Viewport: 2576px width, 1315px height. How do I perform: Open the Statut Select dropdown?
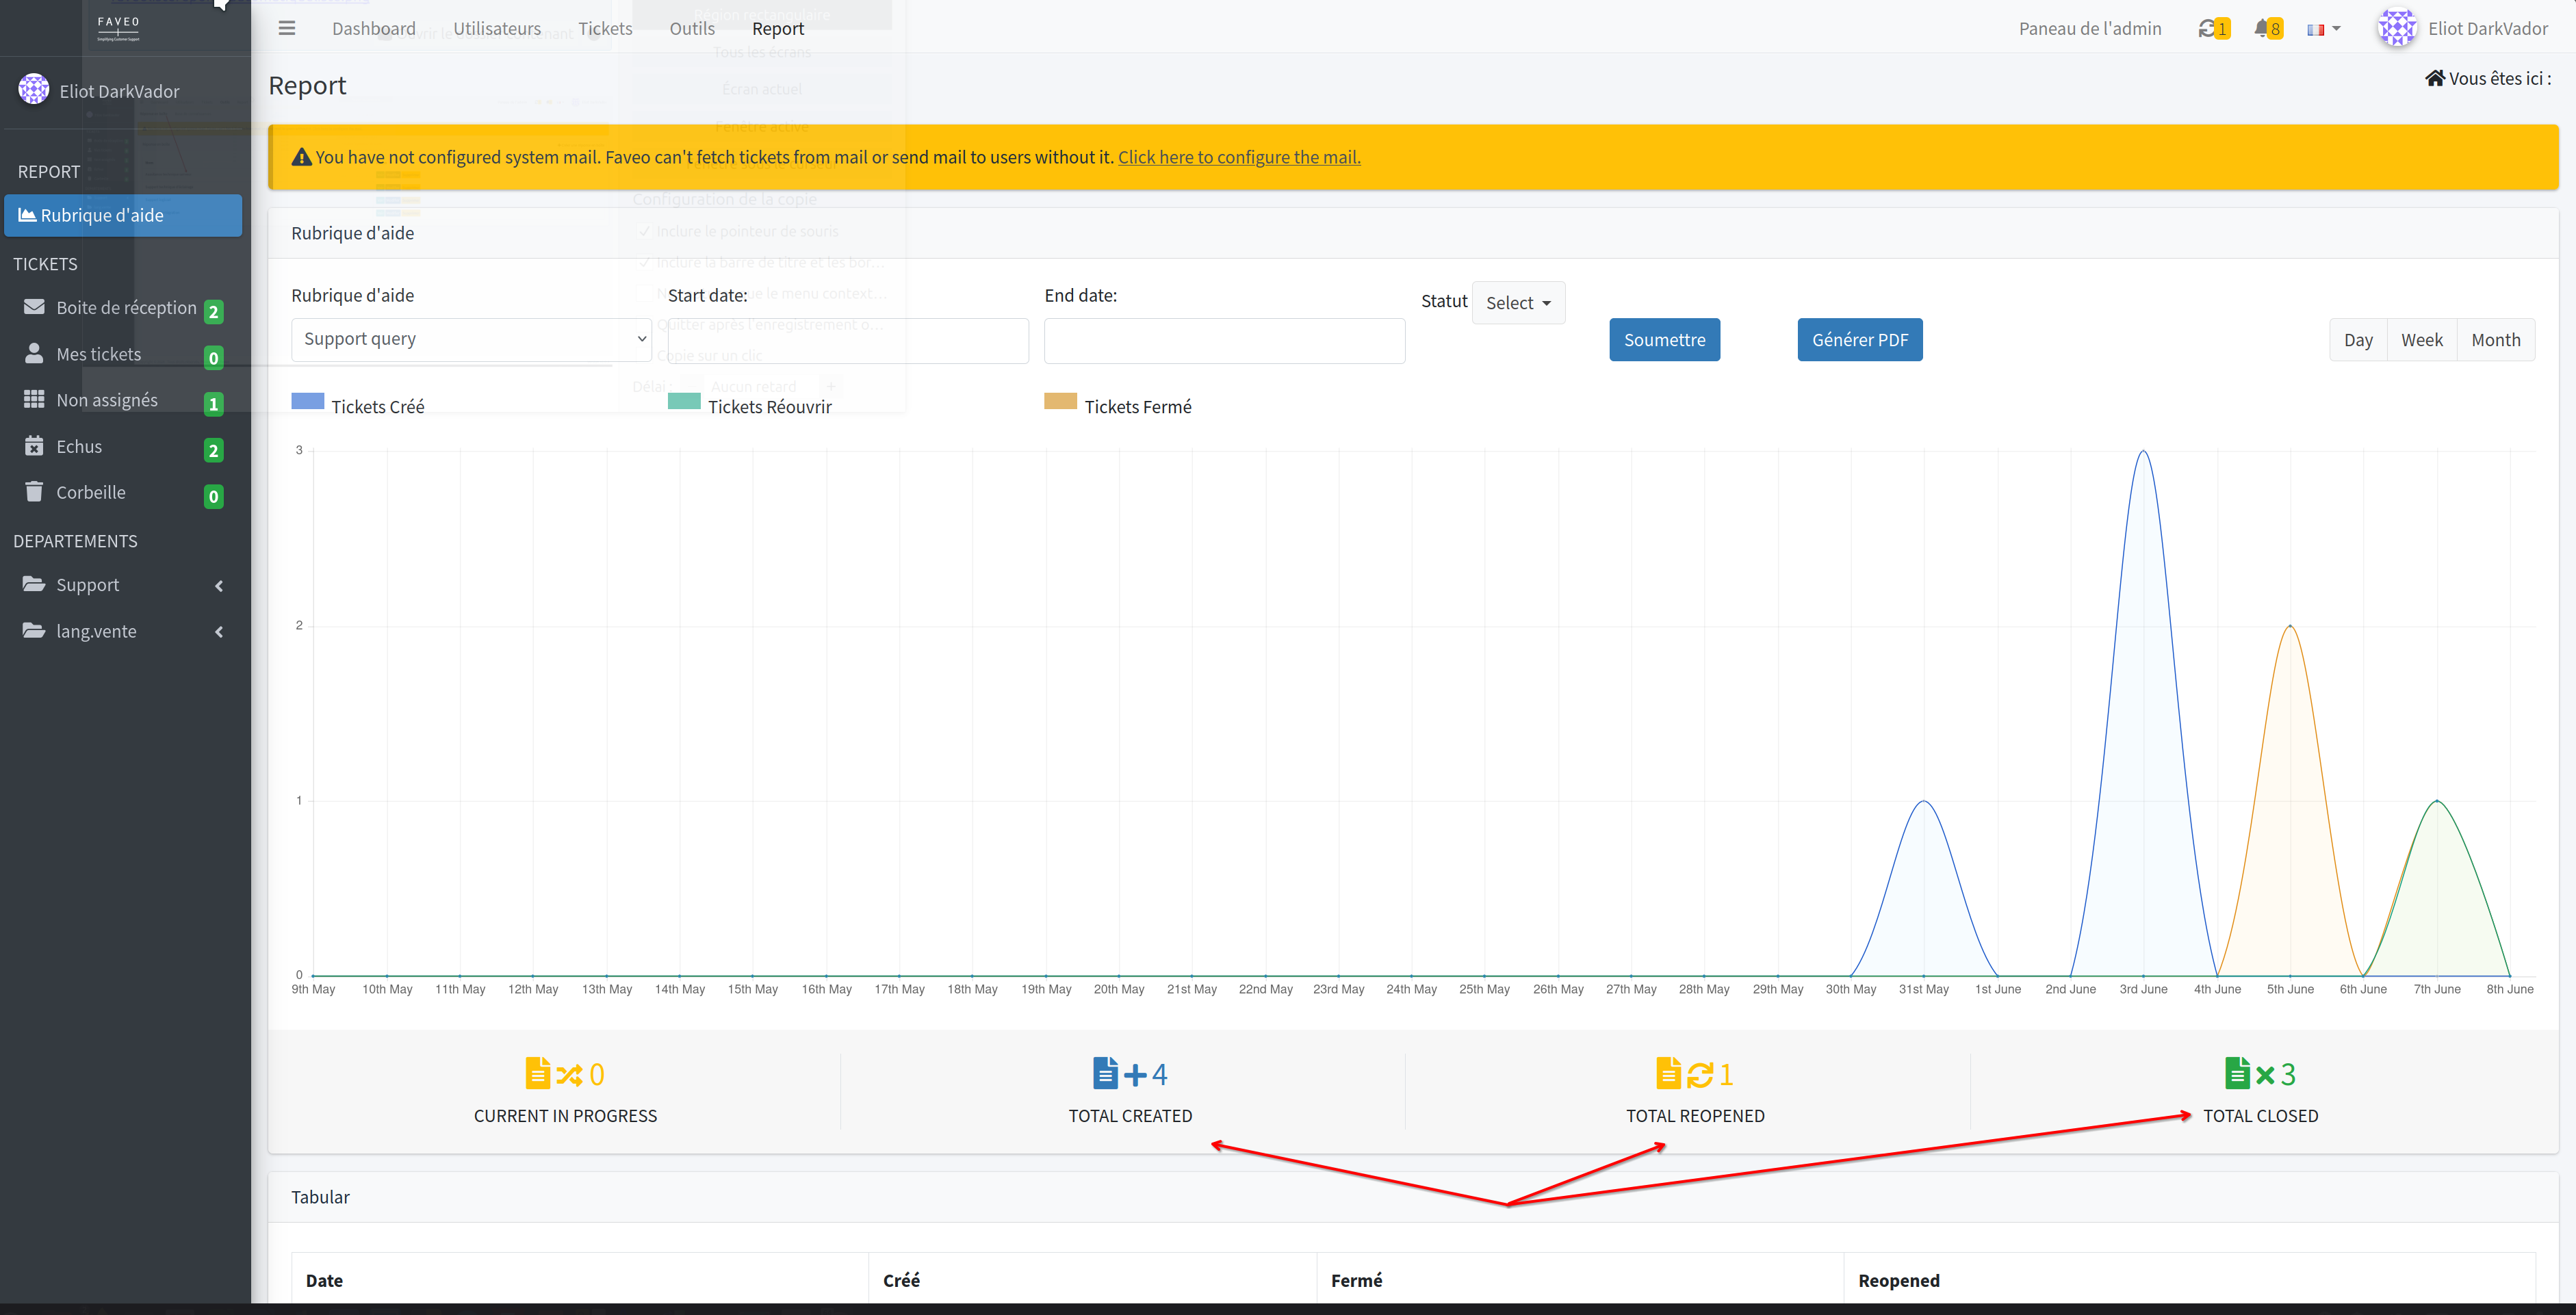[x=1518, y=303]
